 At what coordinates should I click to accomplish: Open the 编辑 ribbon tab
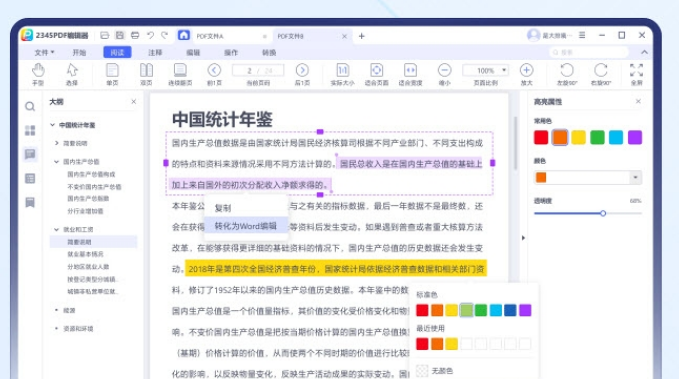coord(193,52)
